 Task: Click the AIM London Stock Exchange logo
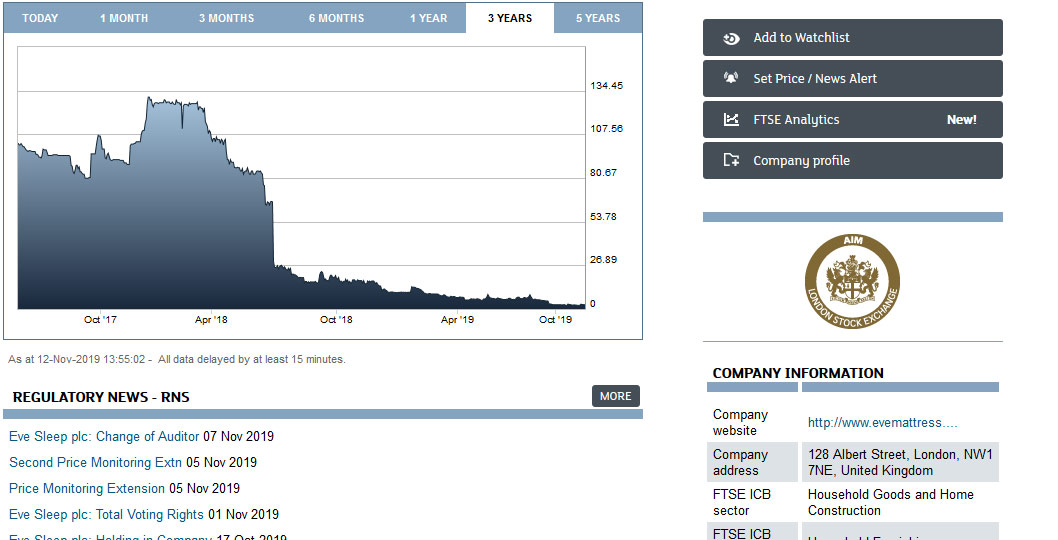click(852, 281)
